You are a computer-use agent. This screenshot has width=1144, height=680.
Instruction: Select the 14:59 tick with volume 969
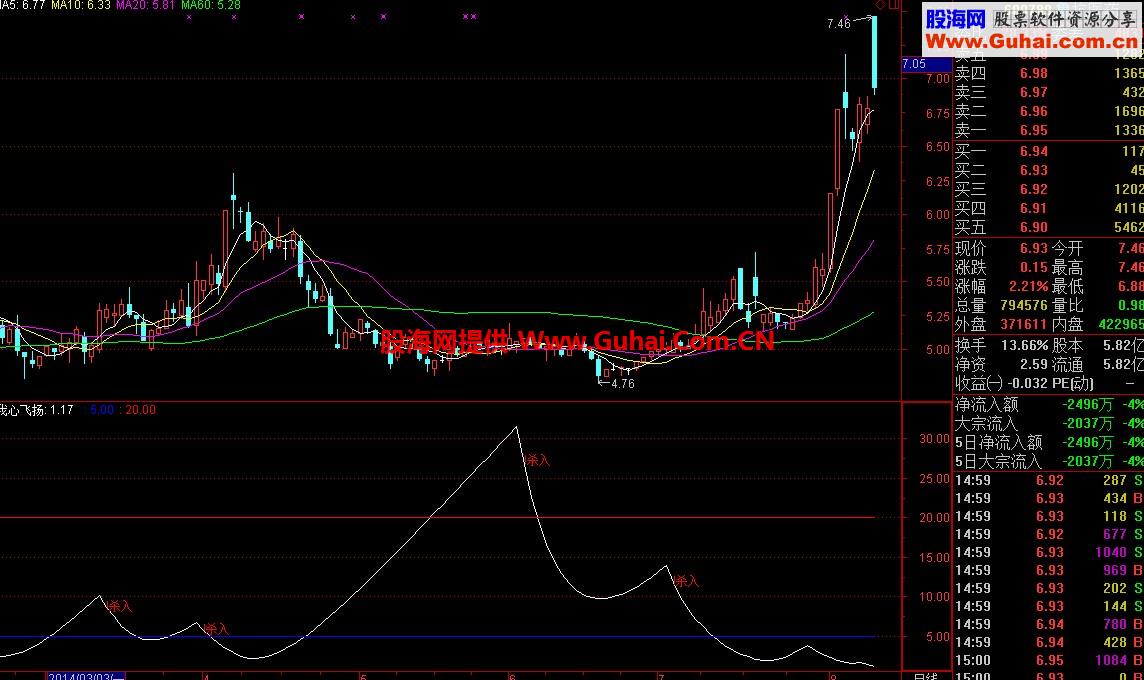[x=1049, y=571]
